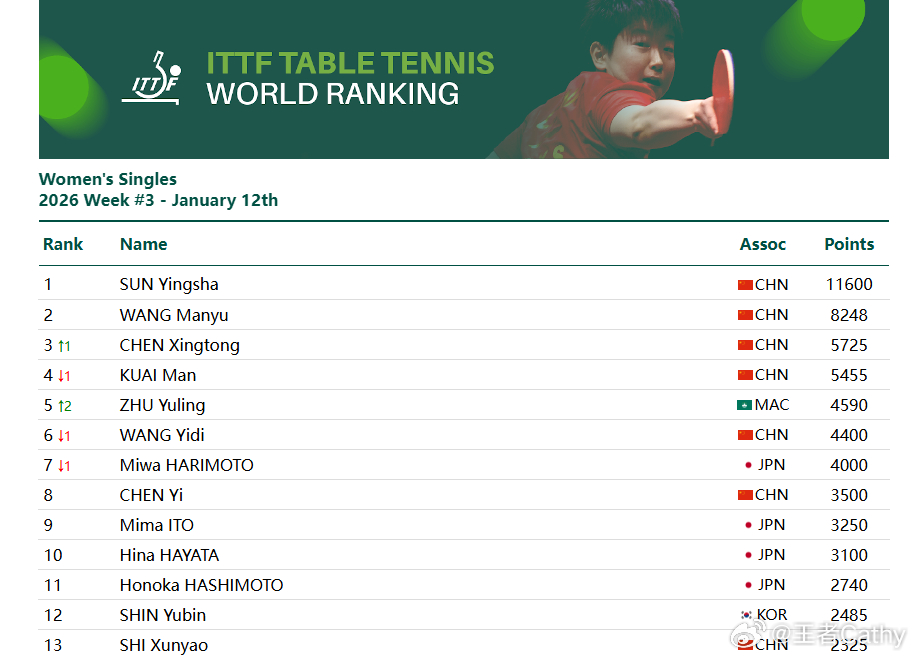Image resolution: width=915 pixels, height=658 pixels.
Task: Open SUN Yingsha player name
Action: [169, 285]
